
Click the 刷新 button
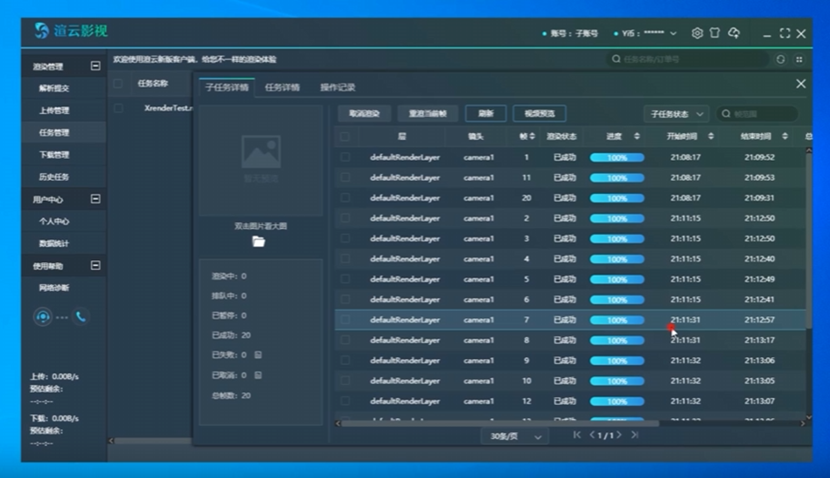tap(486, 113)
